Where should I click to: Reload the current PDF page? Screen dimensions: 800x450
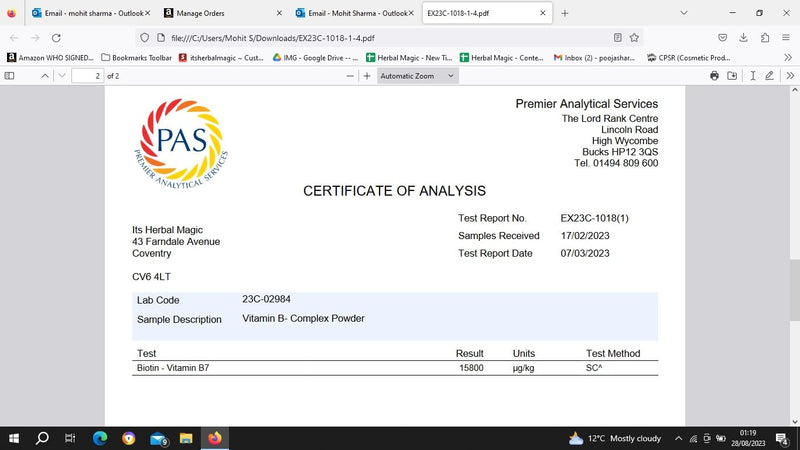56,38
